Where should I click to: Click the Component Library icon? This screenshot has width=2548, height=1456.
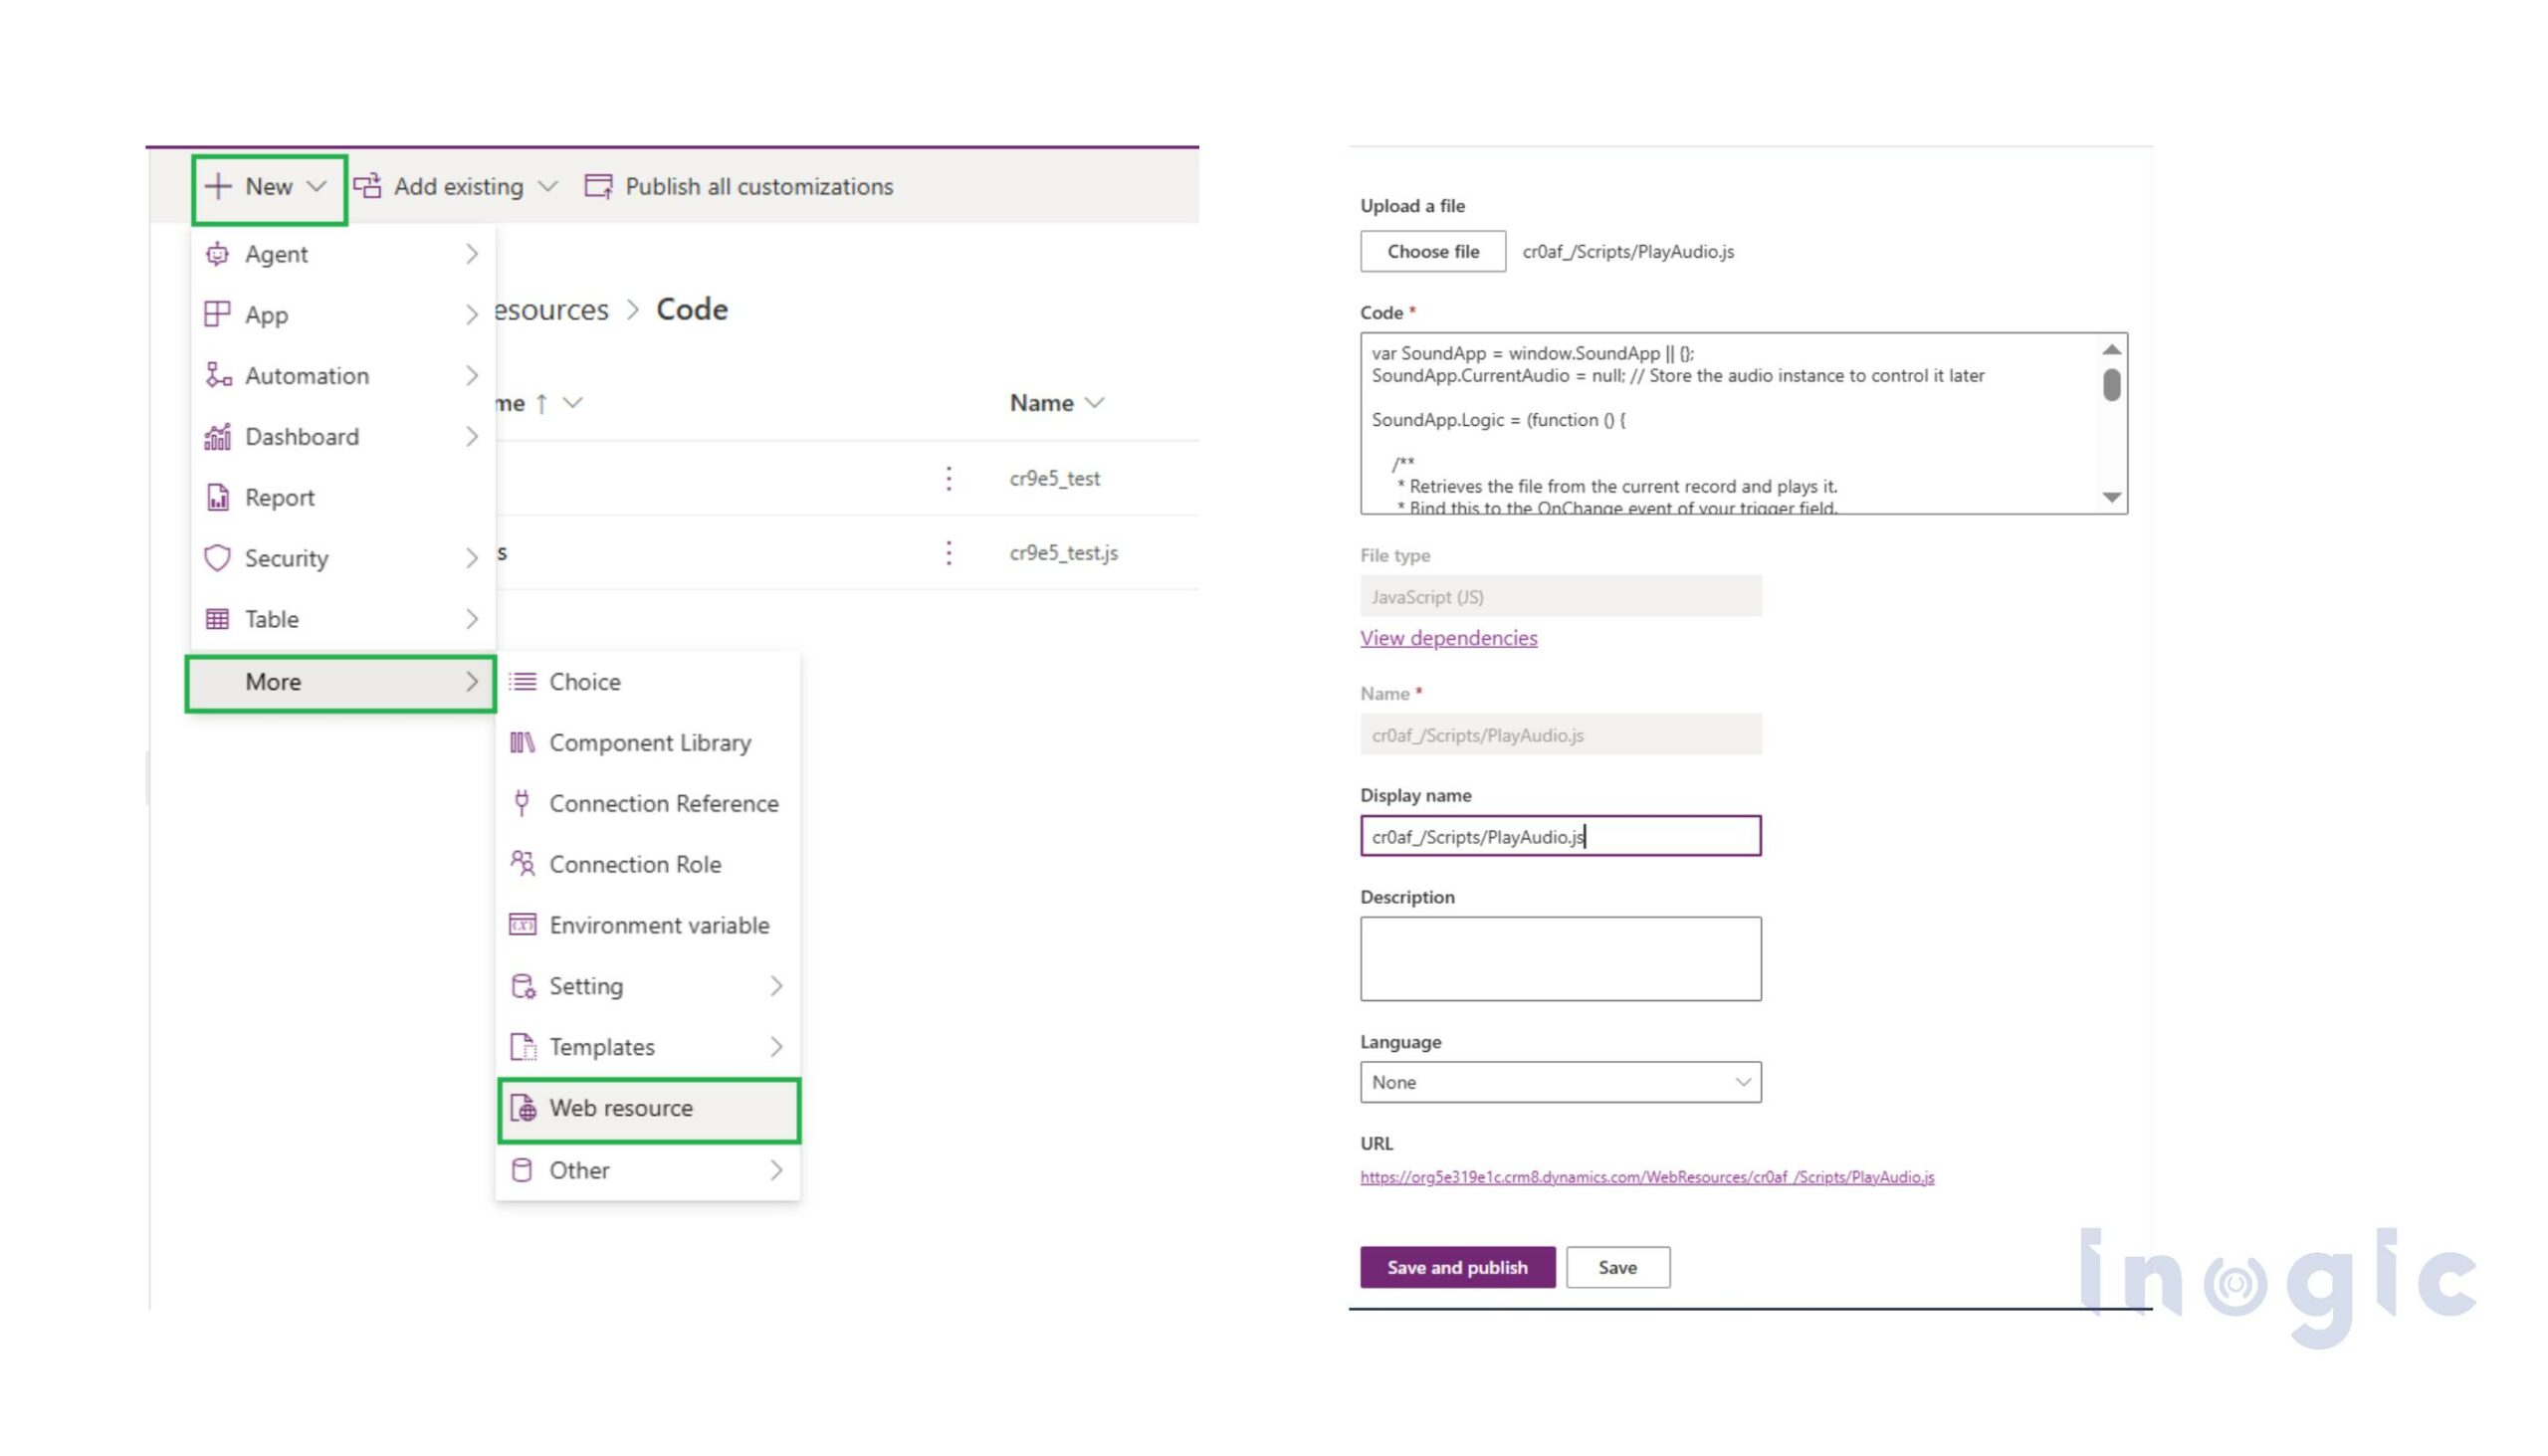(522, 743)
